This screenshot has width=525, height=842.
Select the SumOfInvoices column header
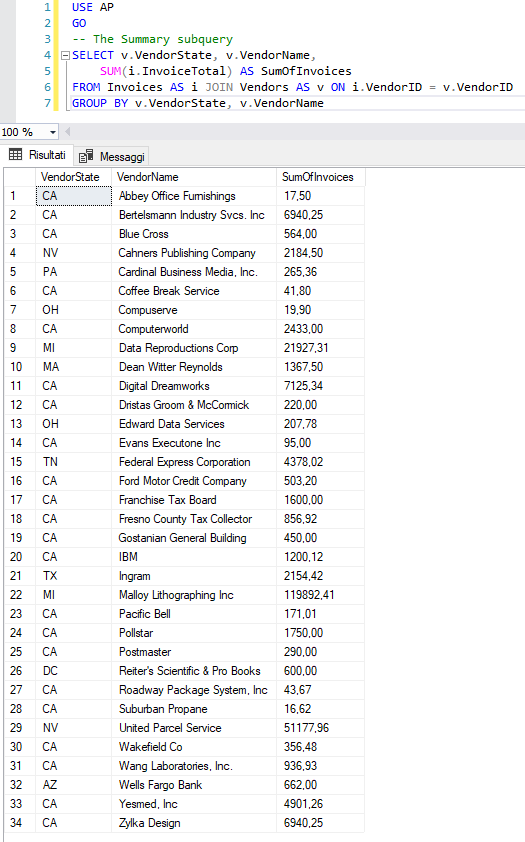tap(320, 177)
